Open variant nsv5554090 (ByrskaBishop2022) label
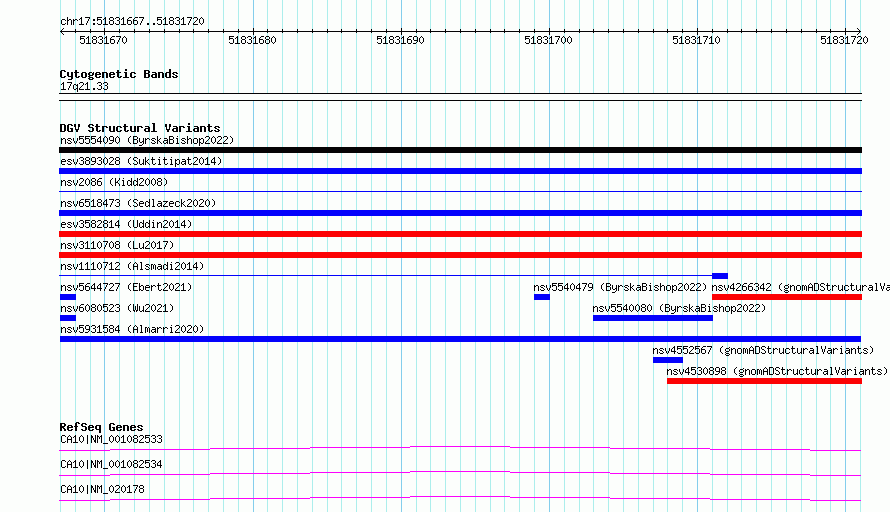Image resolution: width=890 pixels, height=512 pixels. point(147,140)
